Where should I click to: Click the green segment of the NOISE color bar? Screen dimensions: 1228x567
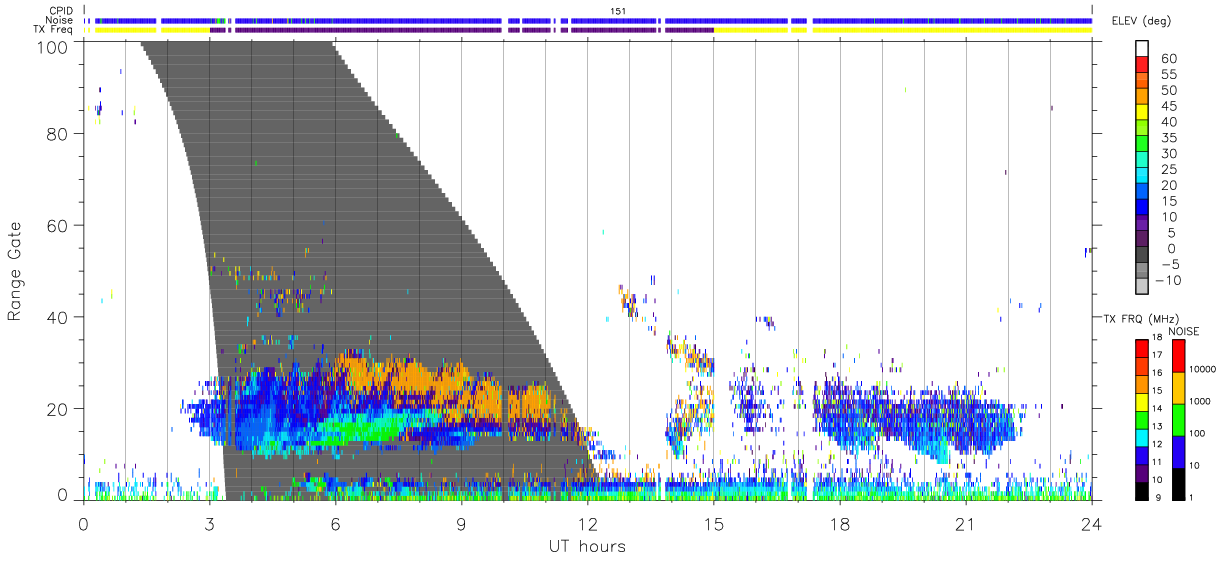[1178, 420]
